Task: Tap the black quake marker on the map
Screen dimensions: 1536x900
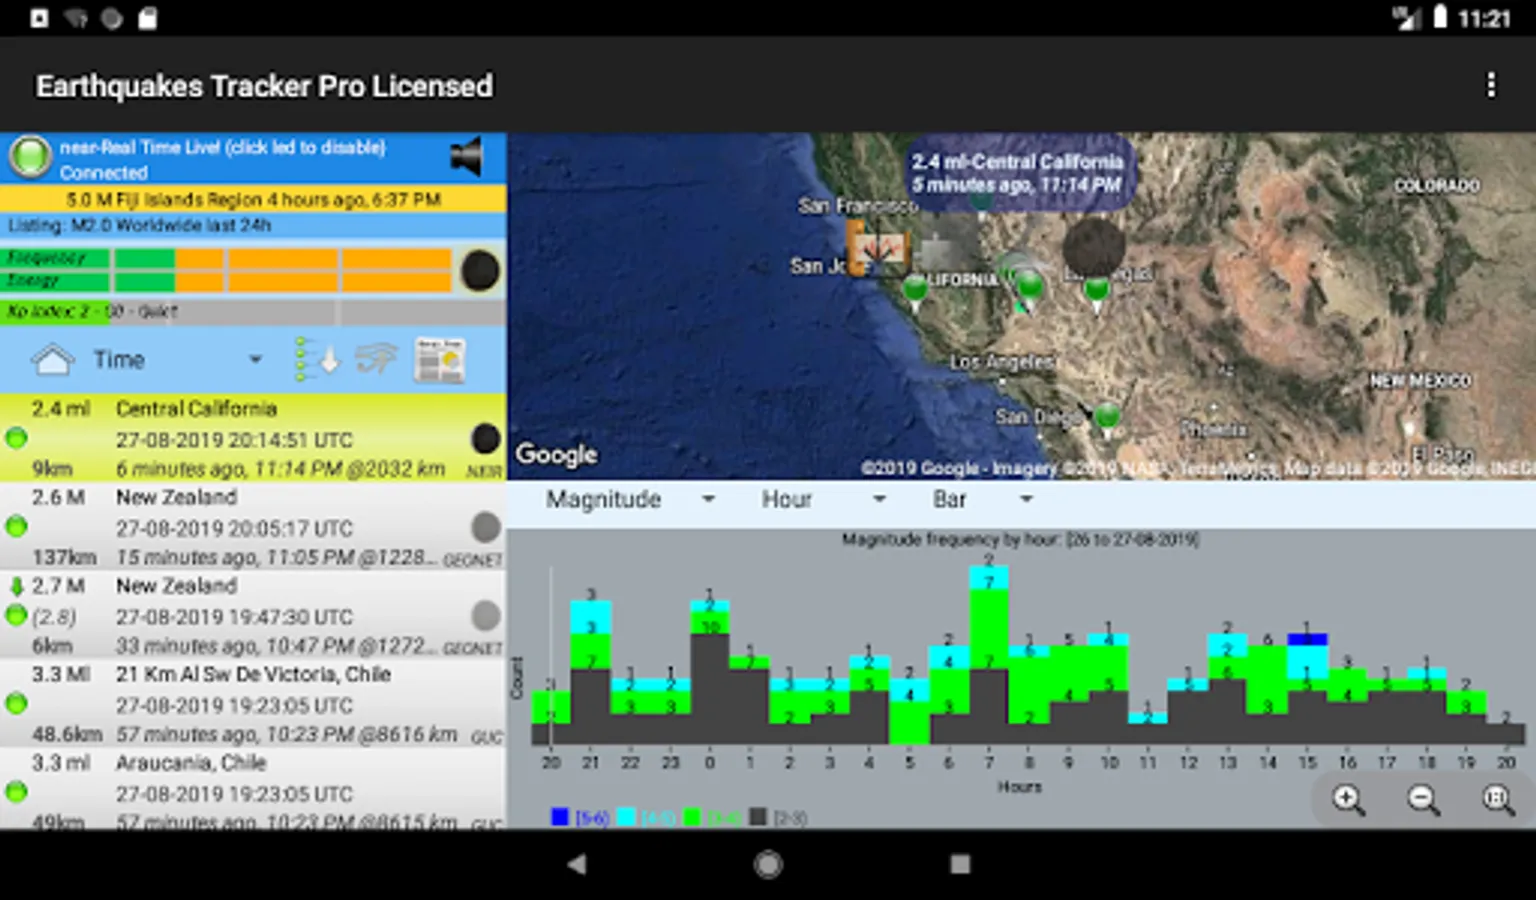Action: (1094, 247)
